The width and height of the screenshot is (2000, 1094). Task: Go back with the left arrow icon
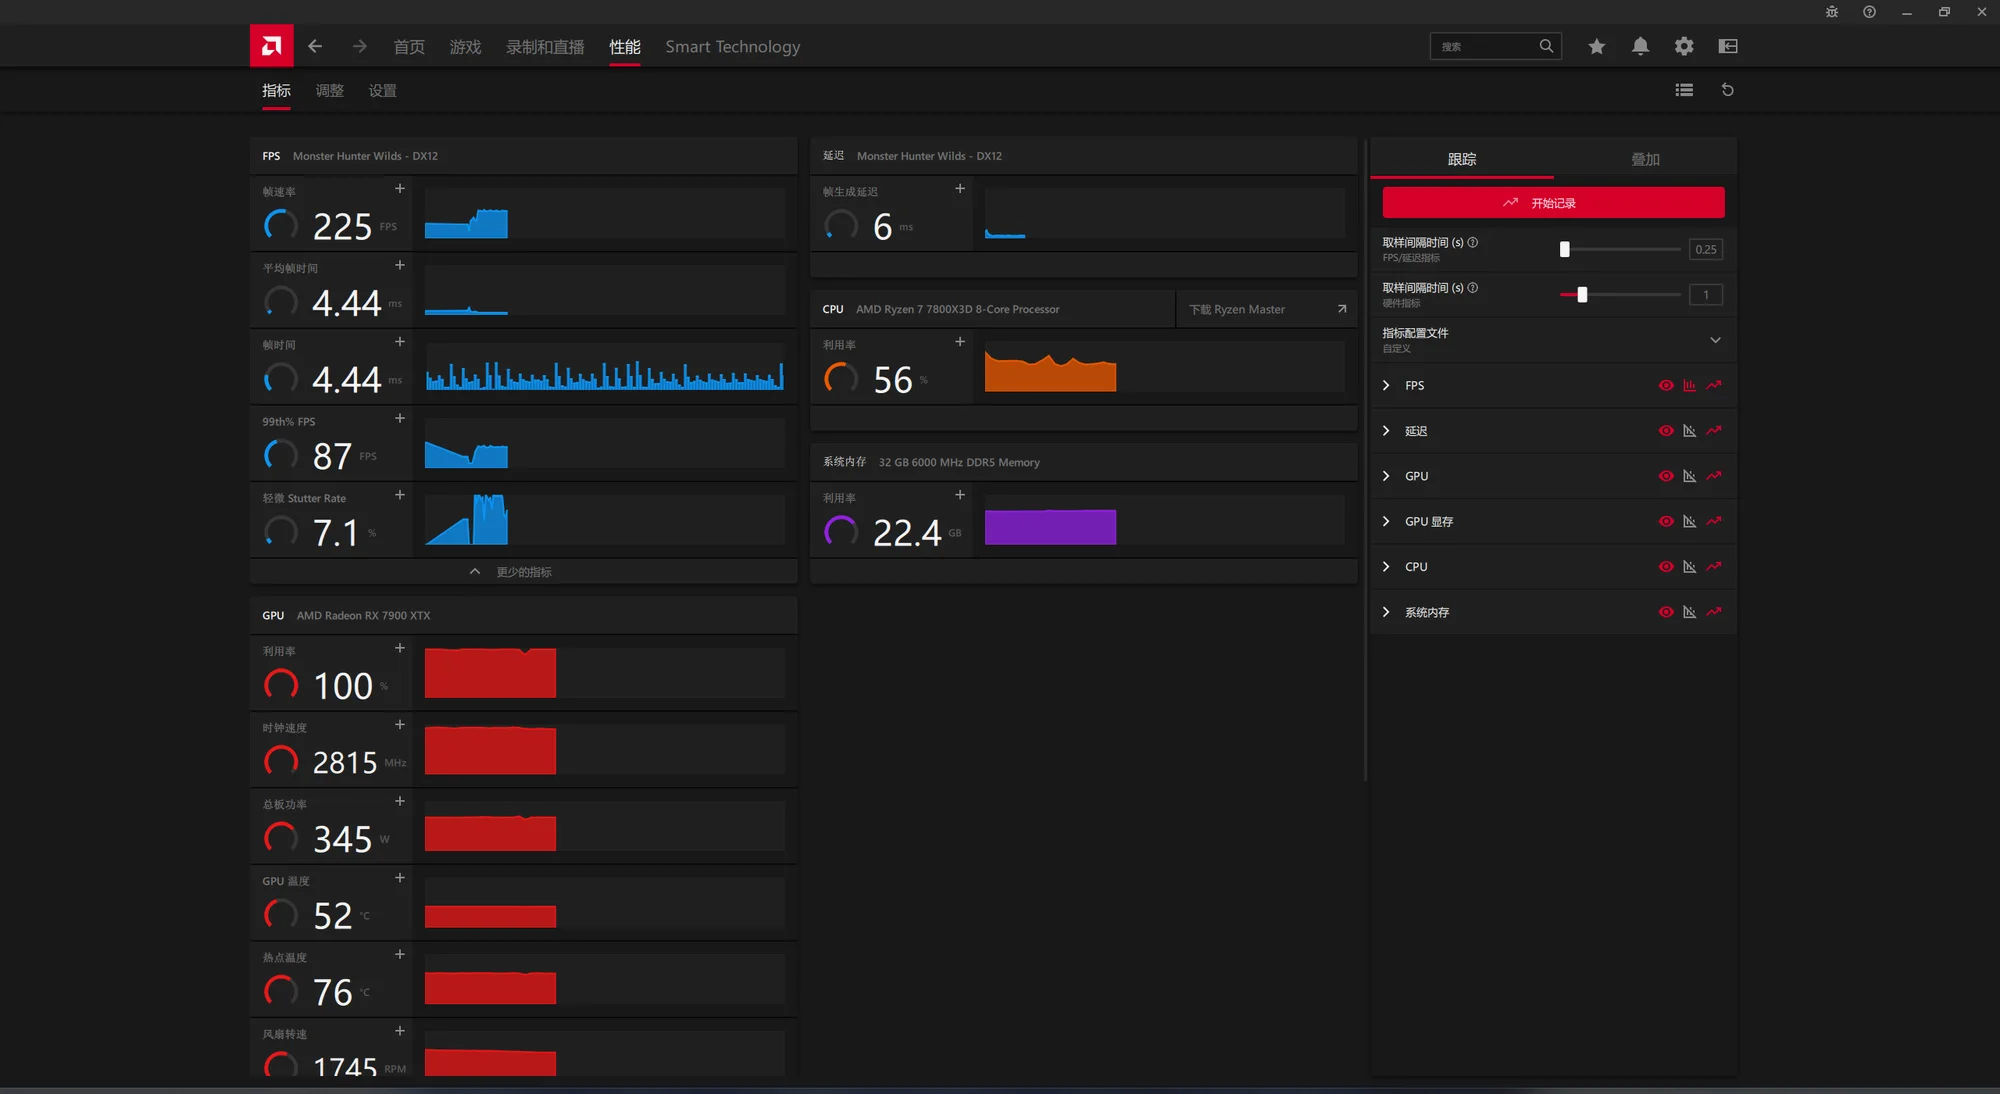pos(315,46)
